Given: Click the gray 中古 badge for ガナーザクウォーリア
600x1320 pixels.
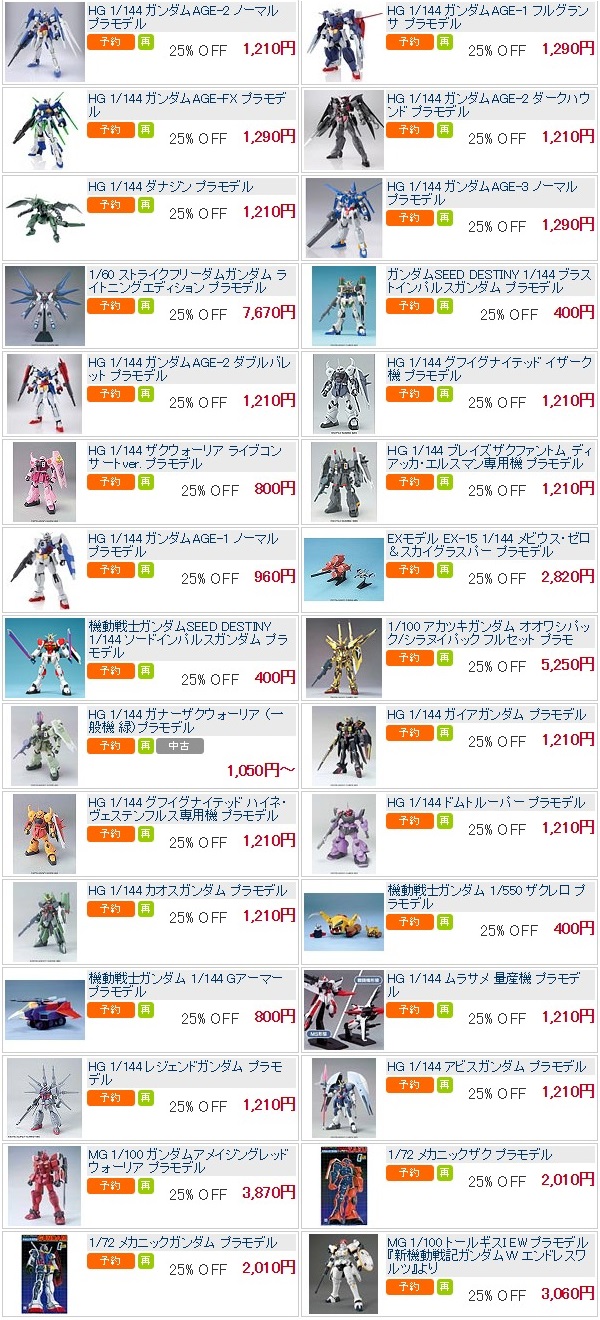Looking at the screenshot, I should tap(180, 746).
